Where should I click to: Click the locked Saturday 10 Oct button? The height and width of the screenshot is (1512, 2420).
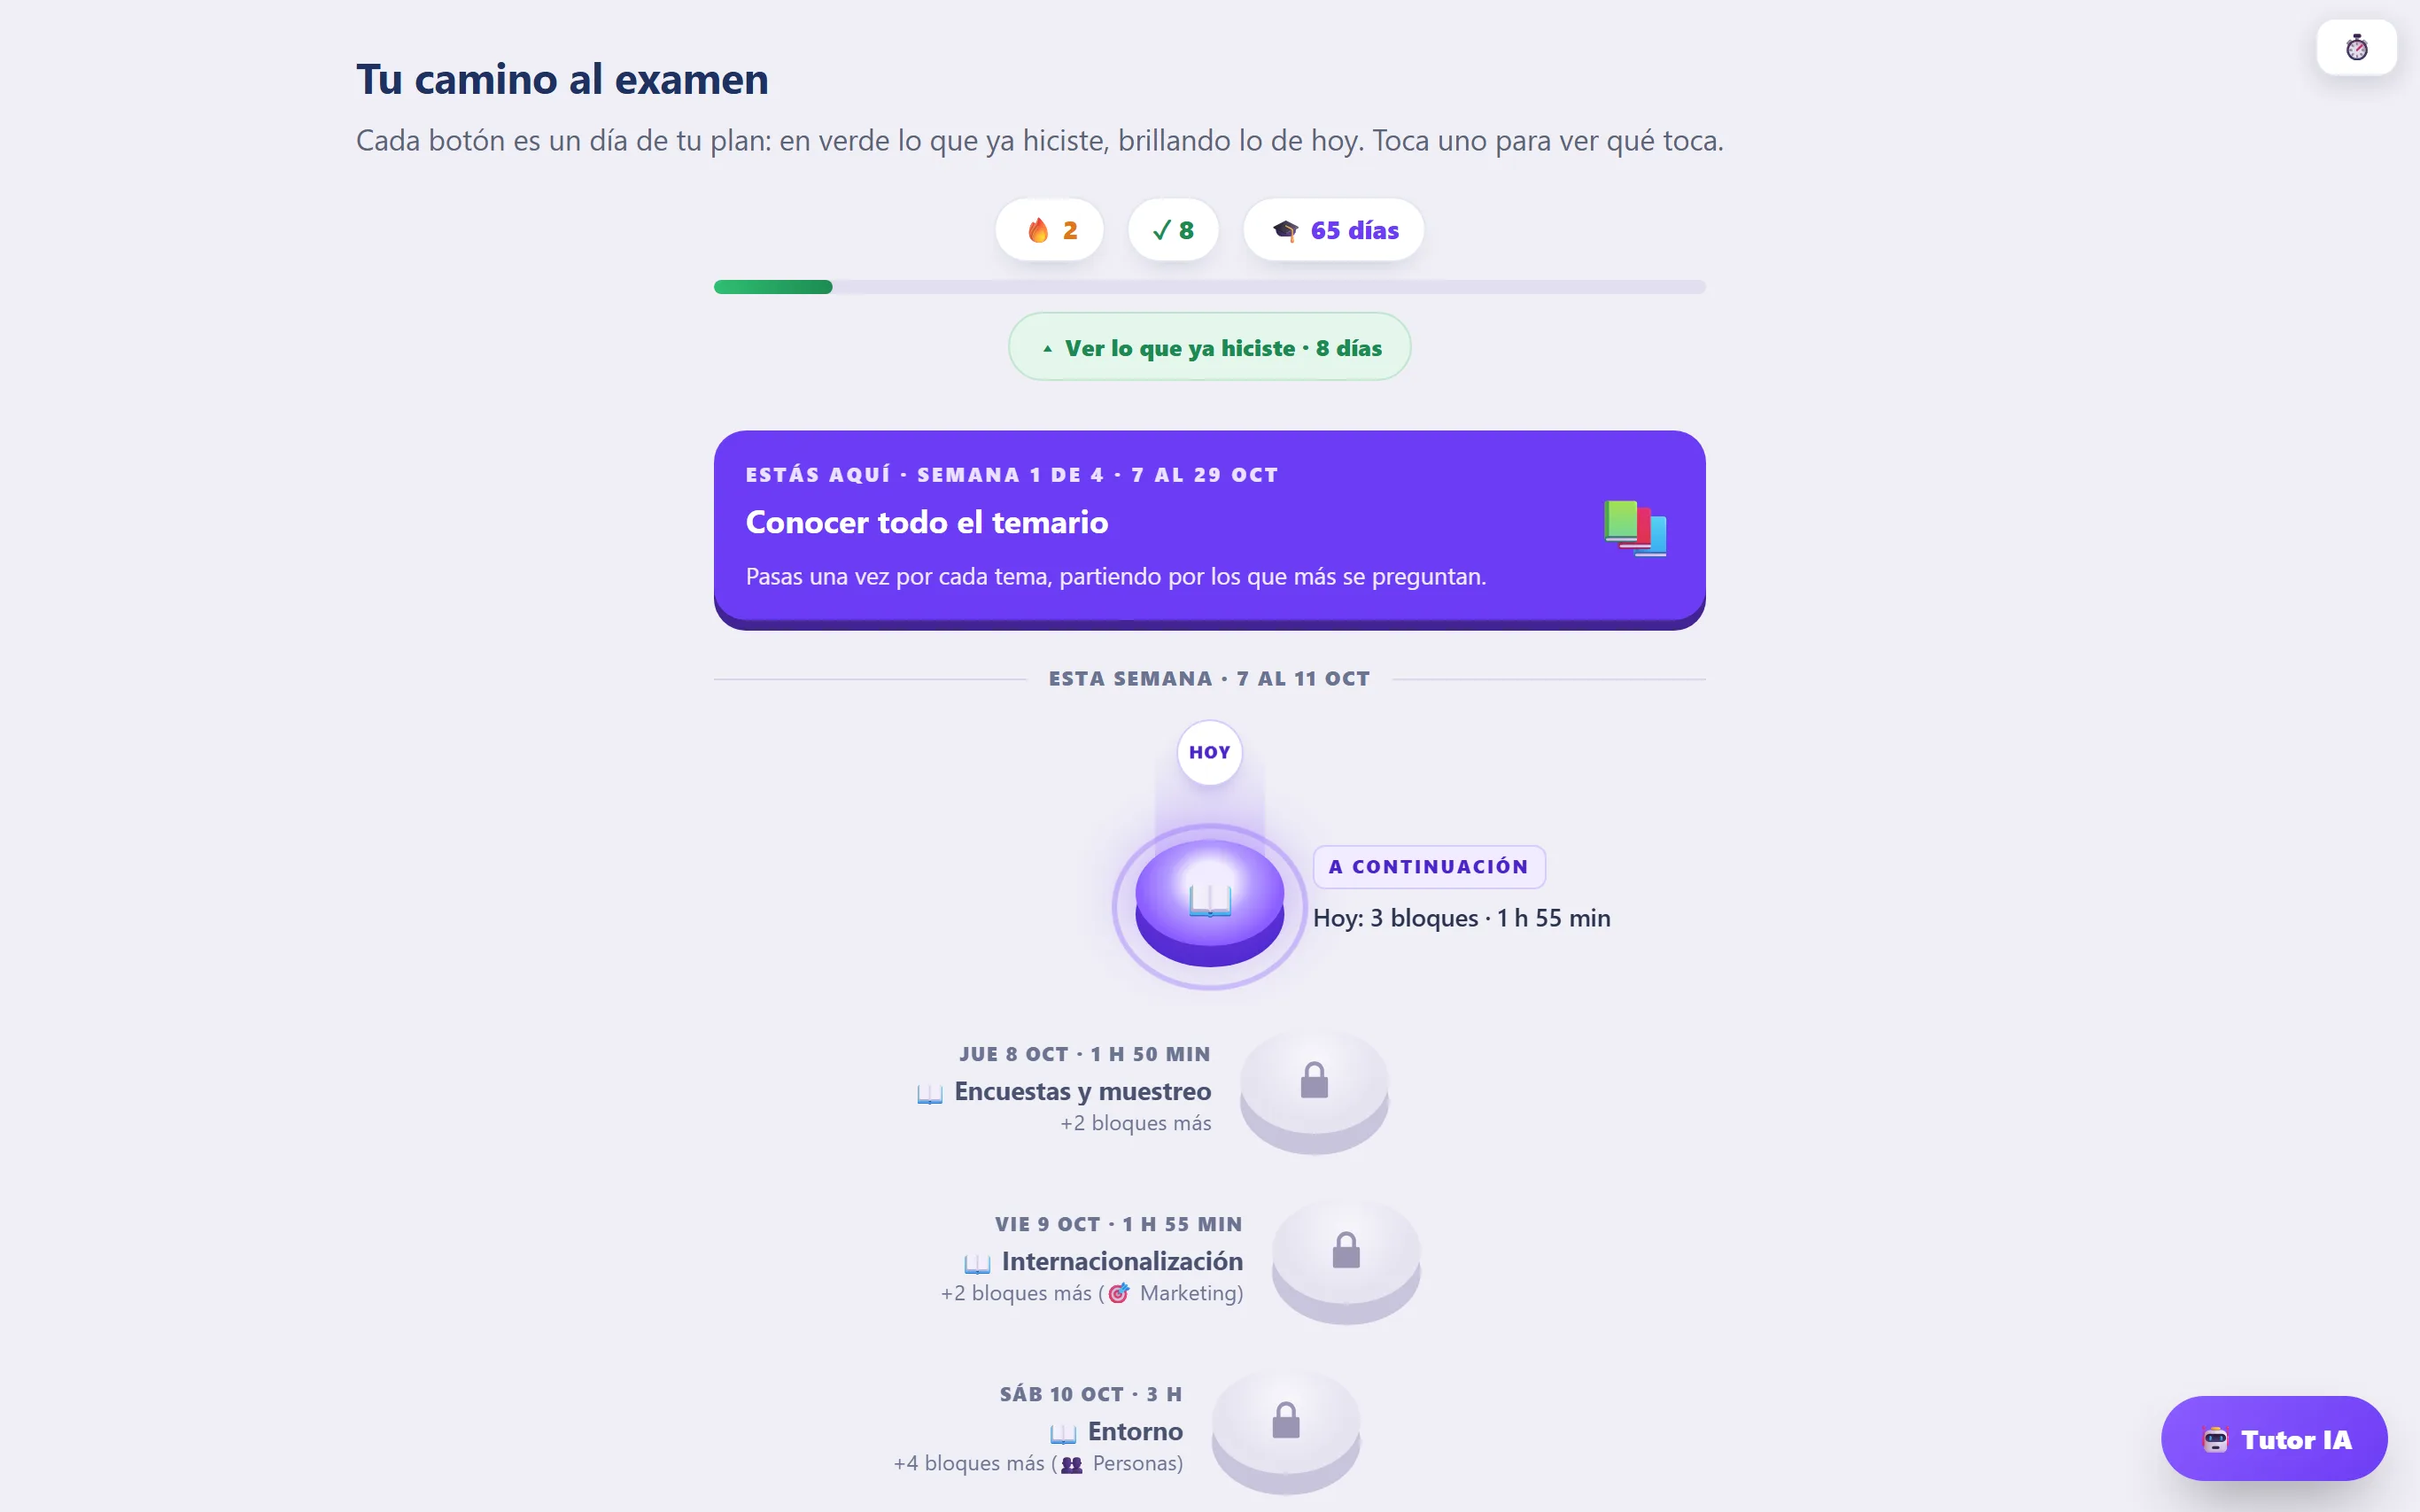pyautogui.click(x=1286, y=1431)
